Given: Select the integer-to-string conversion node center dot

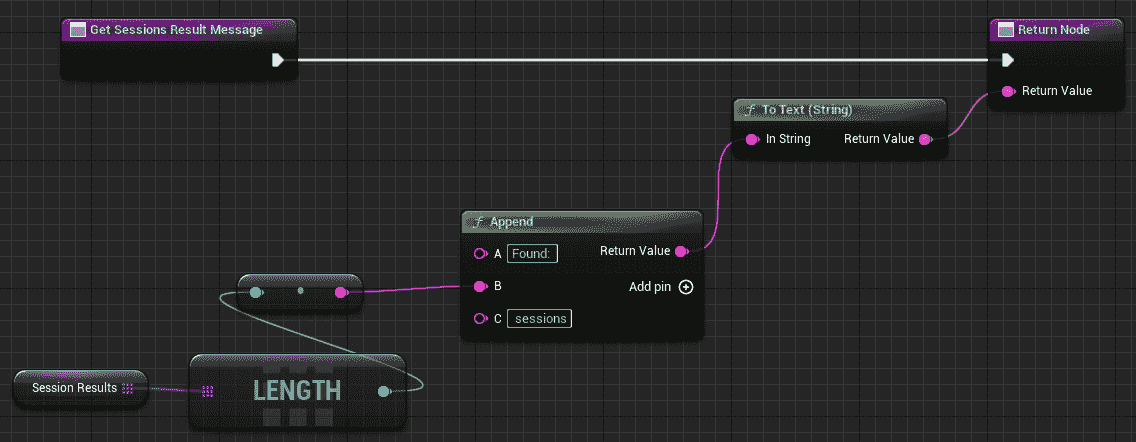Looking at the screenshot, I should pos(300,291).
